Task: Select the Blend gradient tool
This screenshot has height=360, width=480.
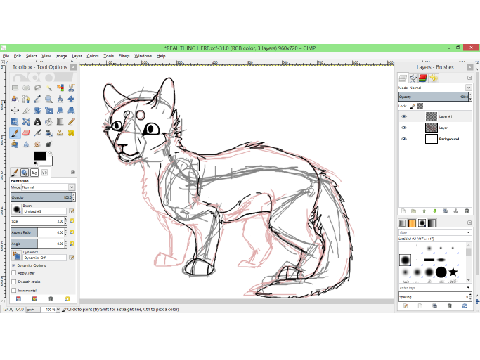Action: [60, 122]
